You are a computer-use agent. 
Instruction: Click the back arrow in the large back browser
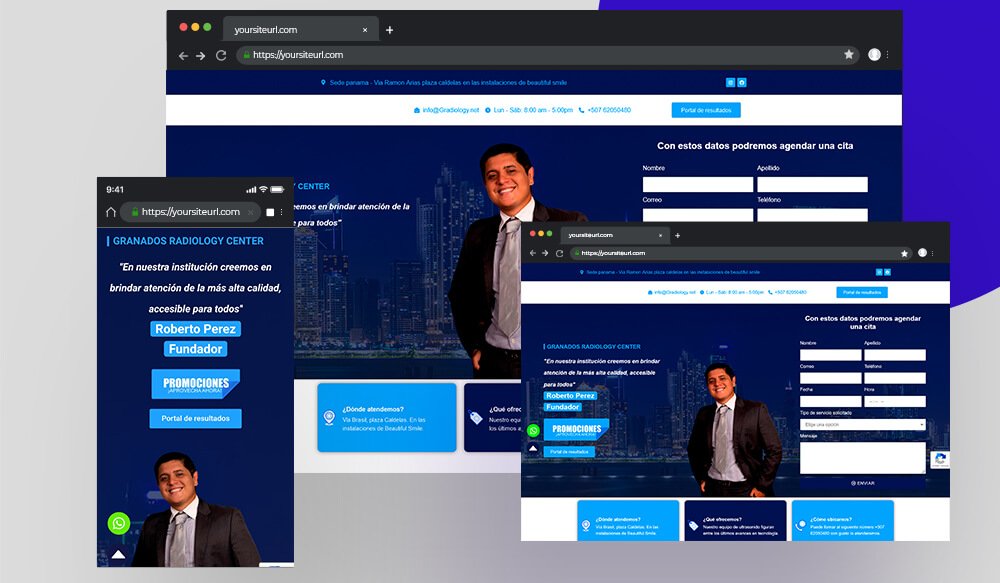183,56
